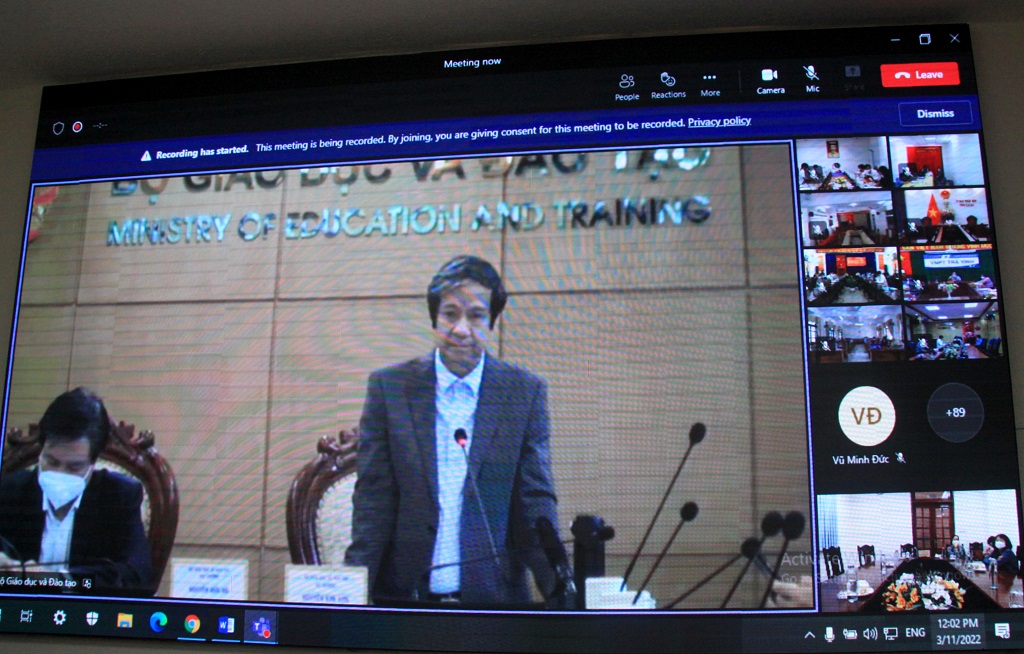Viewport: 1024px width, 654px height.
Task: Click the More options ellipsis
Action: (709, 84)
